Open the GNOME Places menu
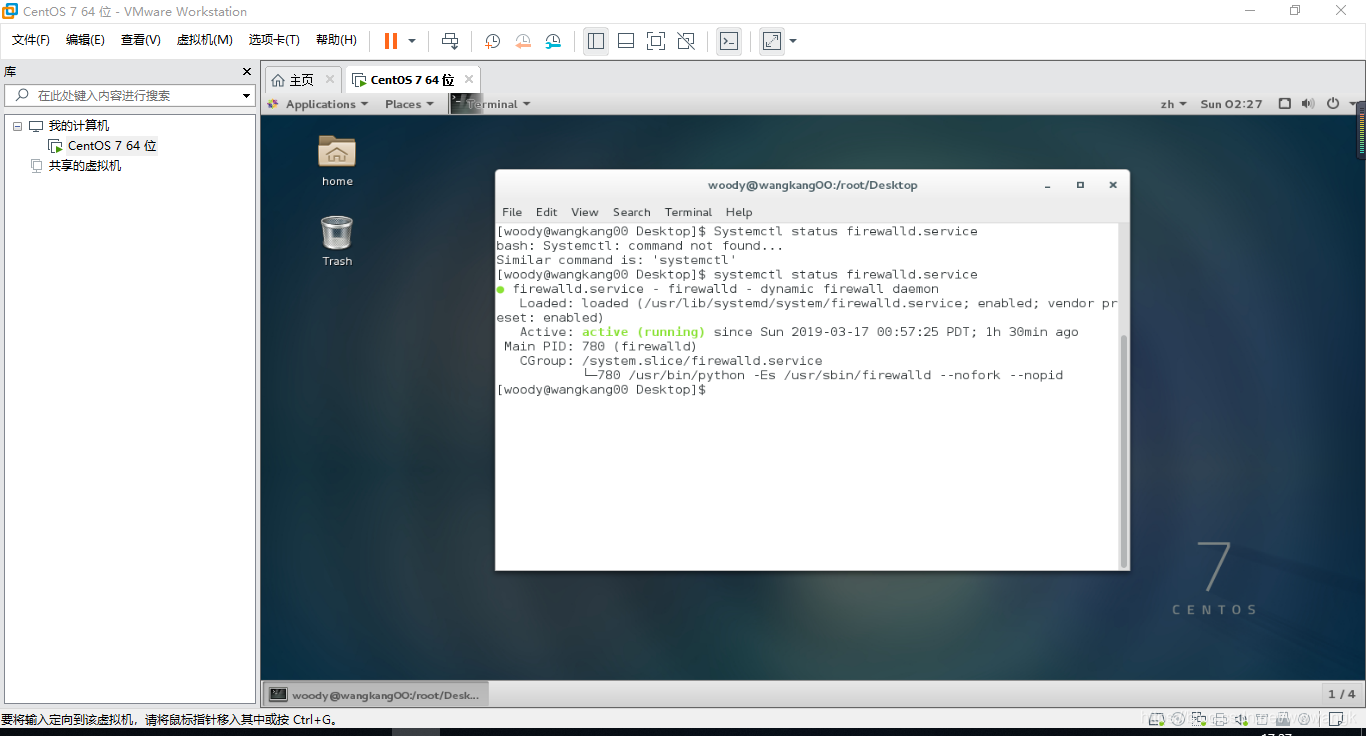The image size is (1366, 736). pyautogui.click(x=410, y=104)
